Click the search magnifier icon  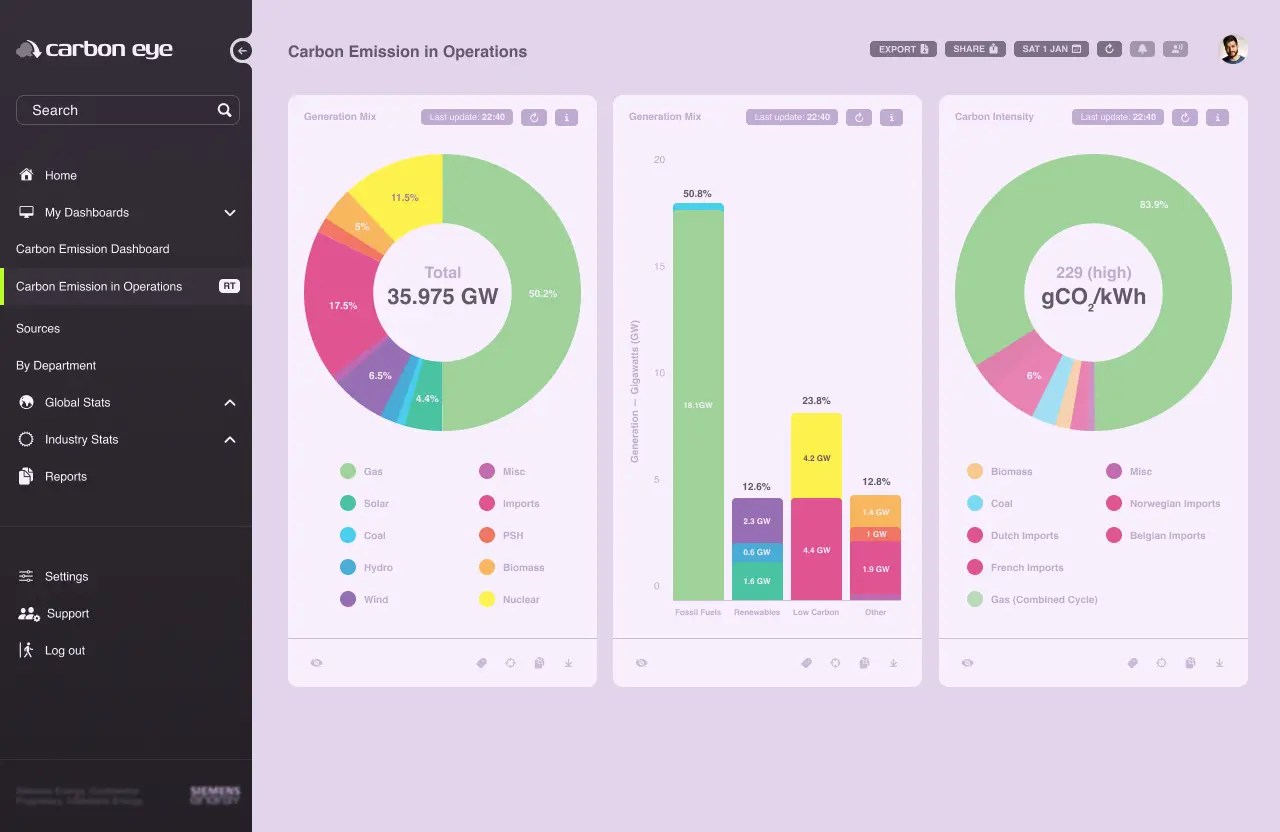[225, 110]
